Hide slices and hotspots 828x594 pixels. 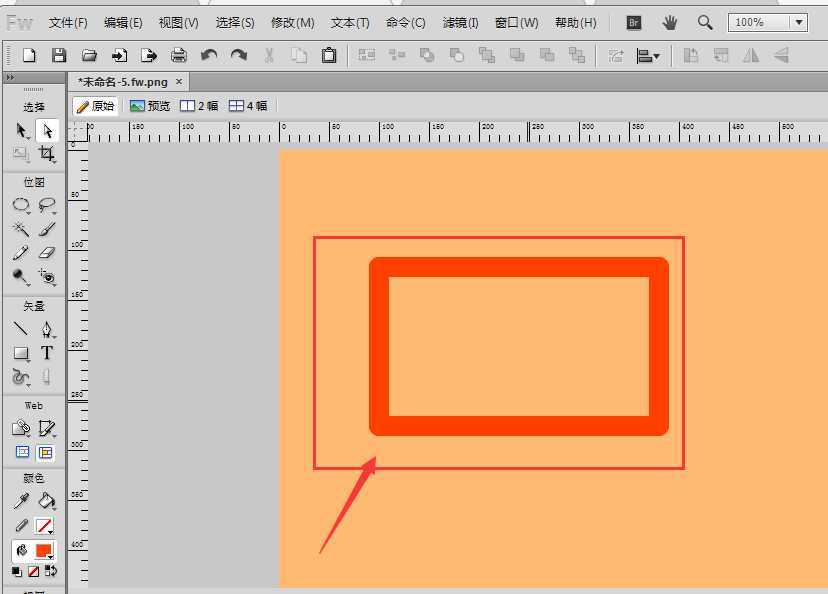(x=21, y=453)
